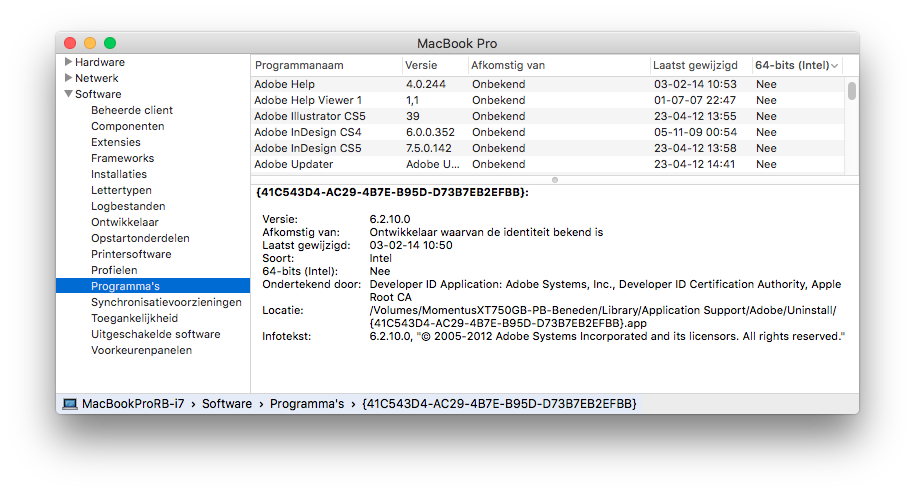
Task: Open Printersoftware in sidebar
Action: point(131,254)
